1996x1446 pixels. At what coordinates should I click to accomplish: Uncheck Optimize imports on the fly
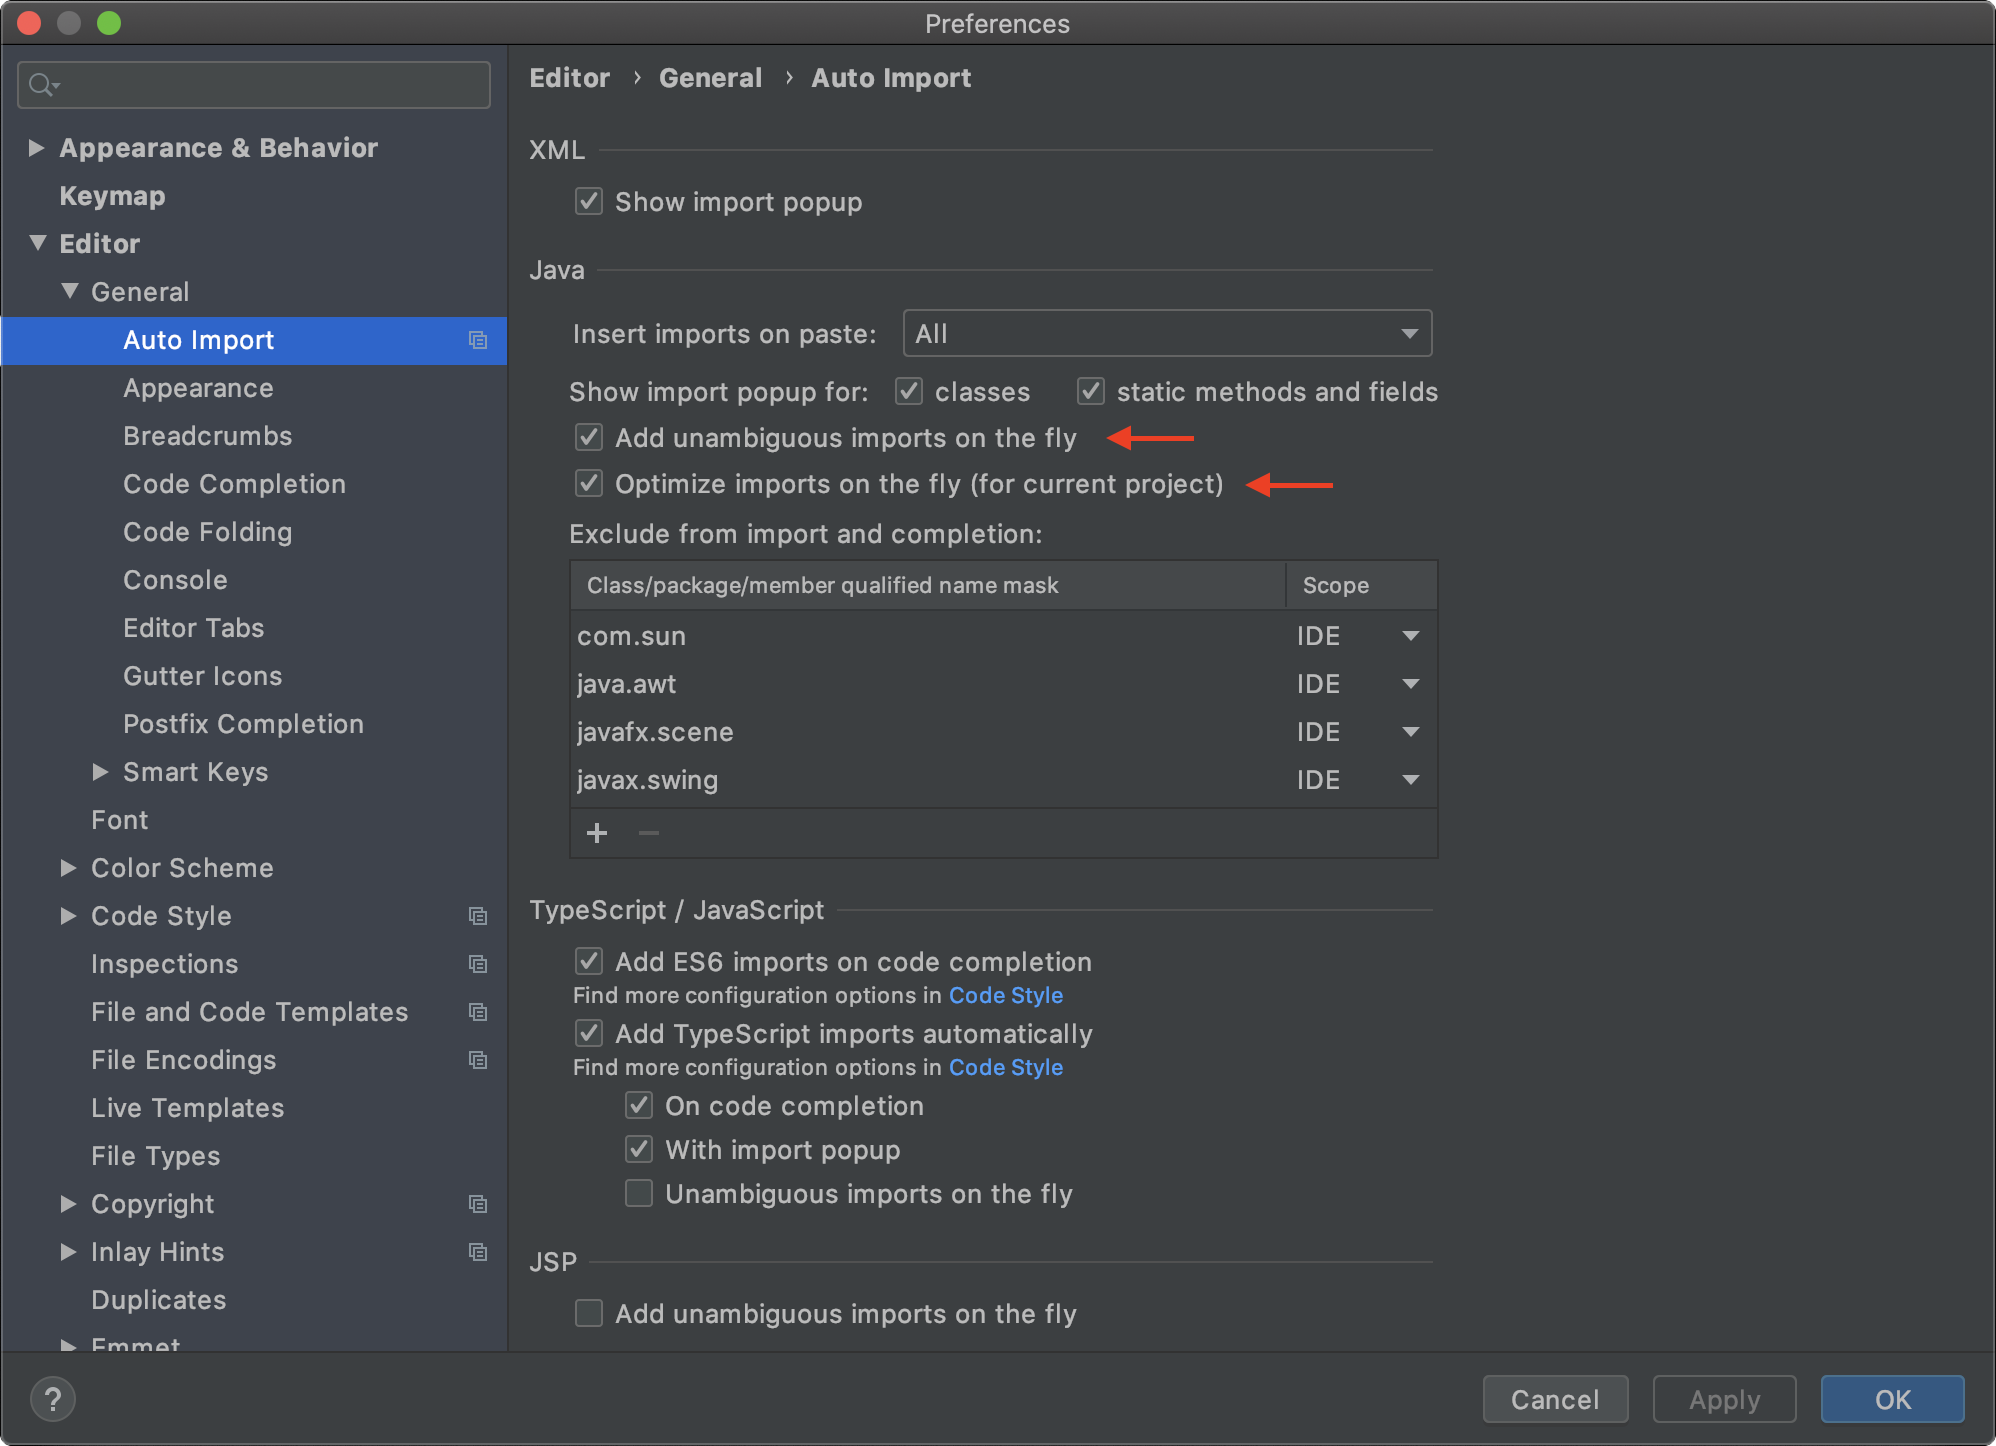coord(588,483)
